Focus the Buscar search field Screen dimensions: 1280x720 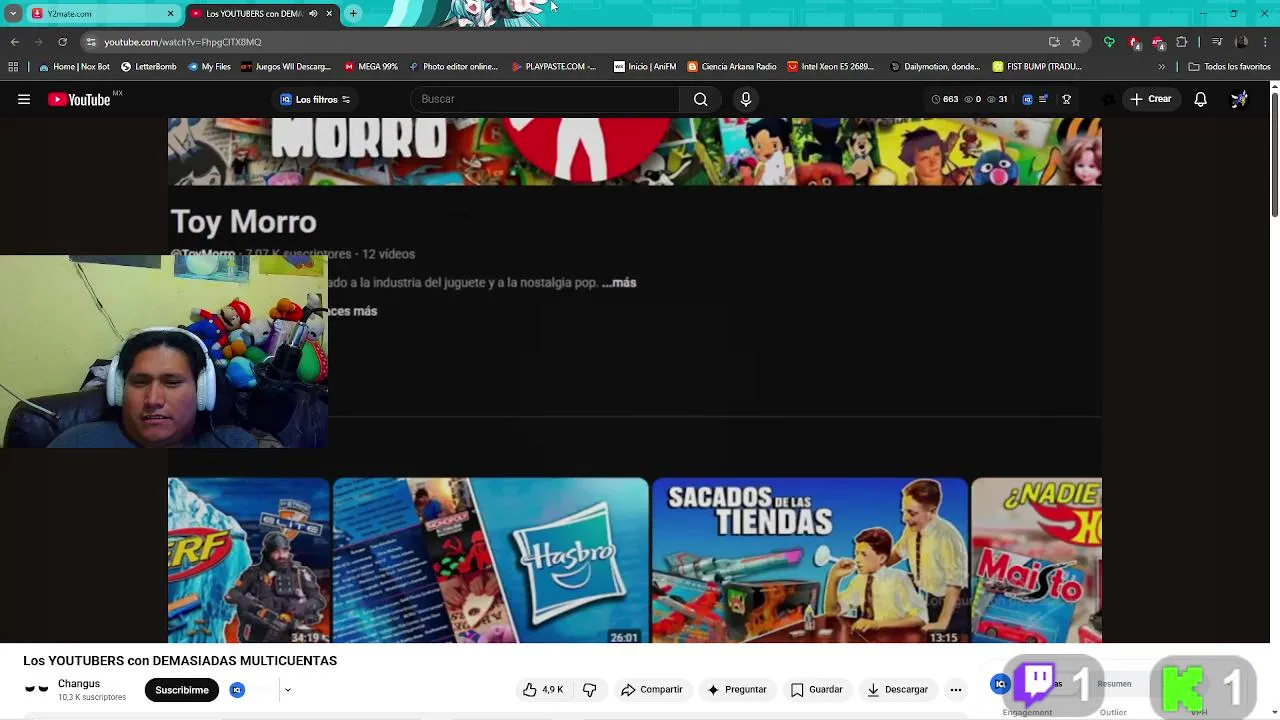point(545,99)
